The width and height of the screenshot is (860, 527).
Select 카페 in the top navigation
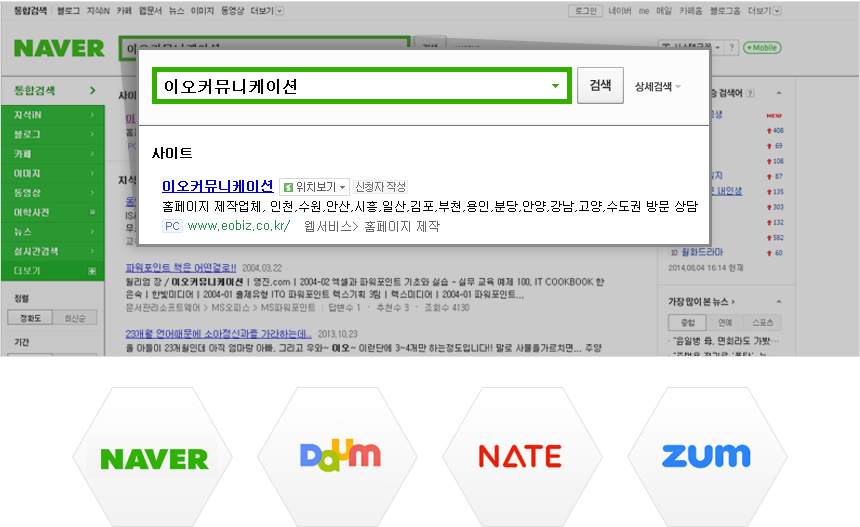(124, 10)
